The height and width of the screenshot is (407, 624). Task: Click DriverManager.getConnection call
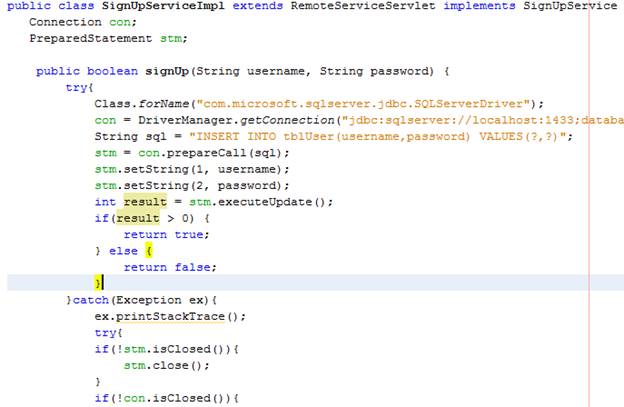[236, 120]
